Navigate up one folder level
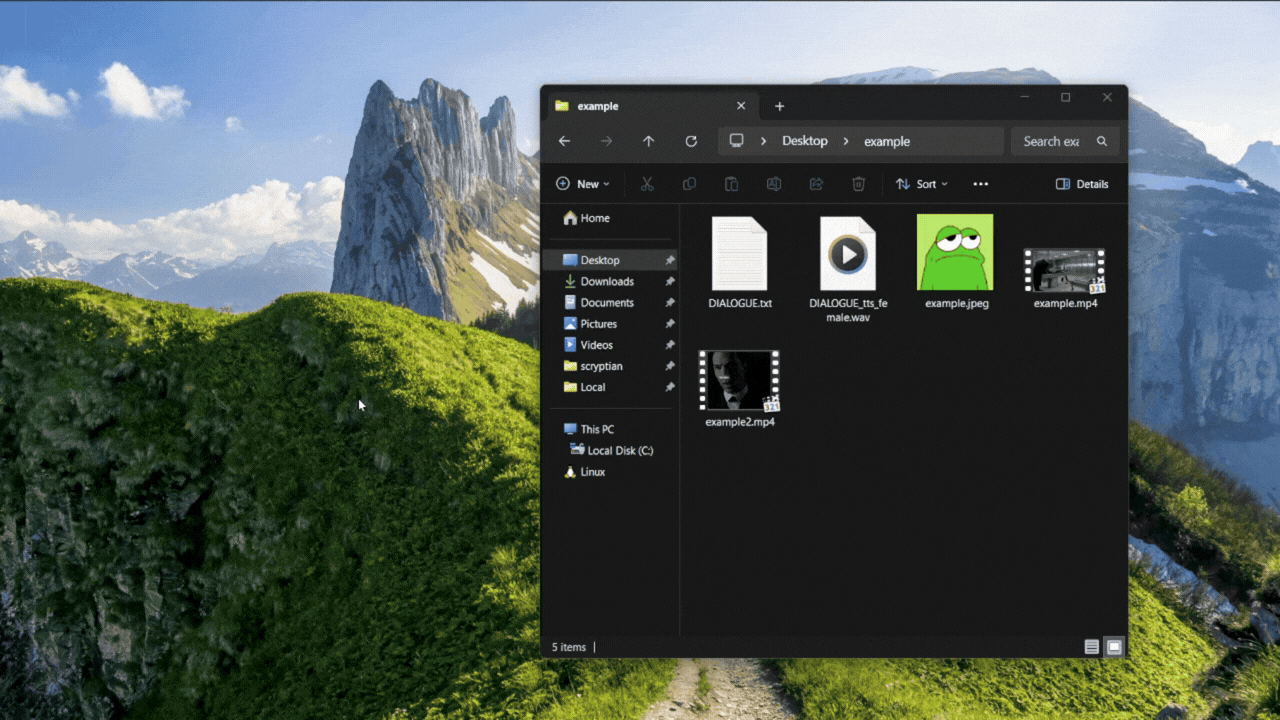Viewport: 1280px width, 720px height. pos(648,141)
